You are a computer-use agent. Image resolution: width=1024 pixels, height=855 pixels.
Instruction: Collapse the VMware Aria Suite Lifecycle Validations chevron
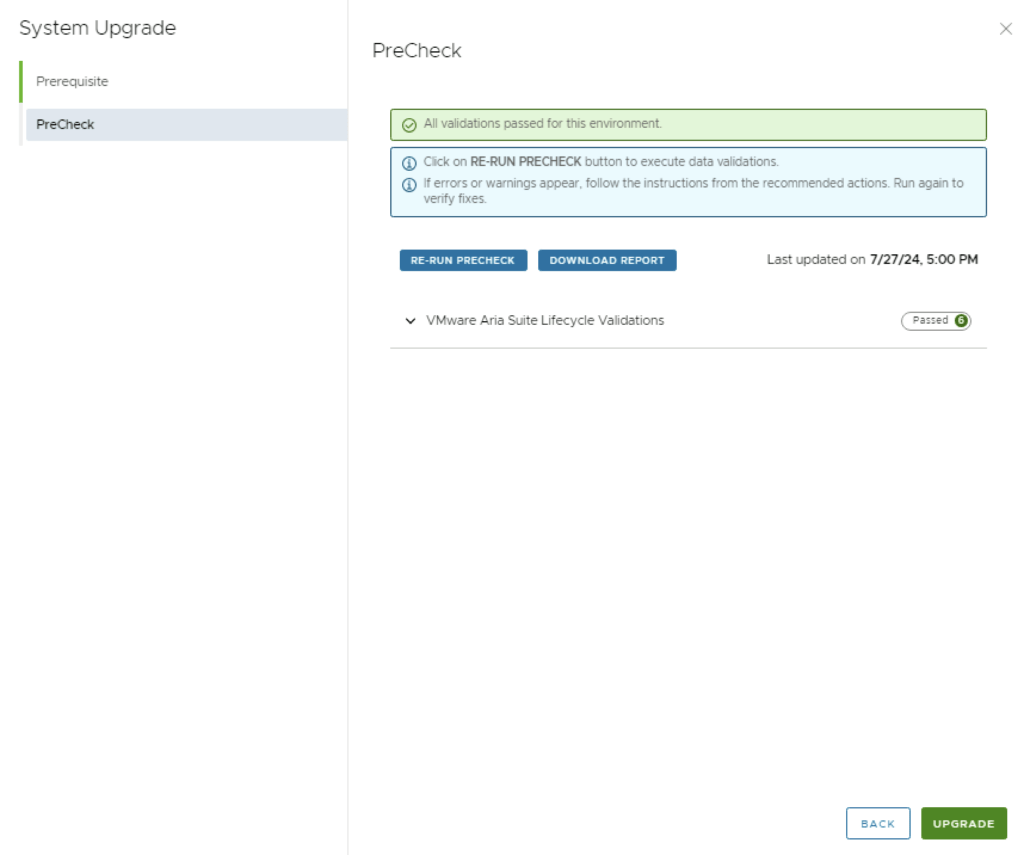point(409,321)
